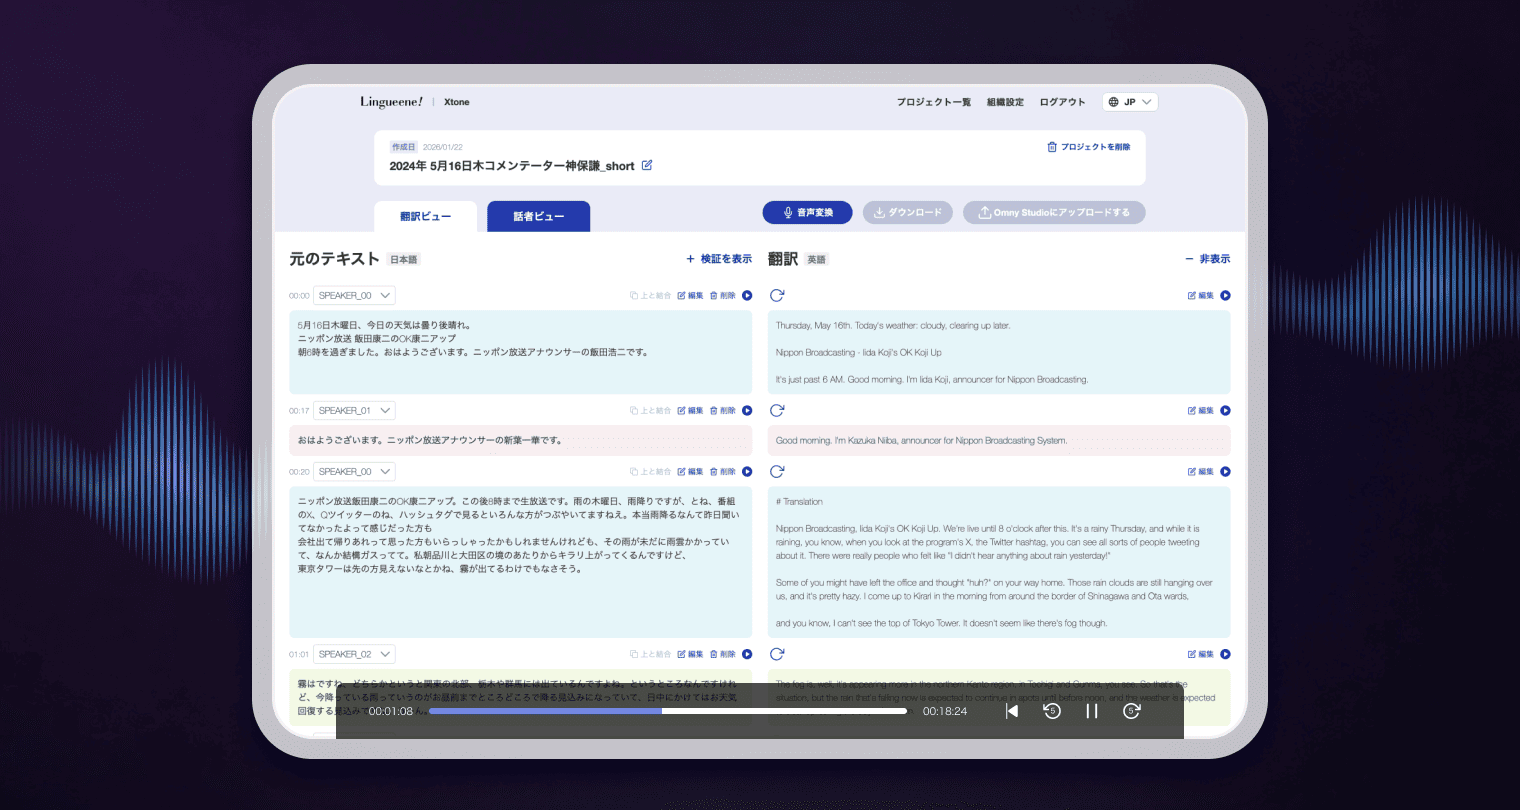Rewind playback by 5 seconds
This screenshot has height=810, width=1520.
(x=1052, y=711)
